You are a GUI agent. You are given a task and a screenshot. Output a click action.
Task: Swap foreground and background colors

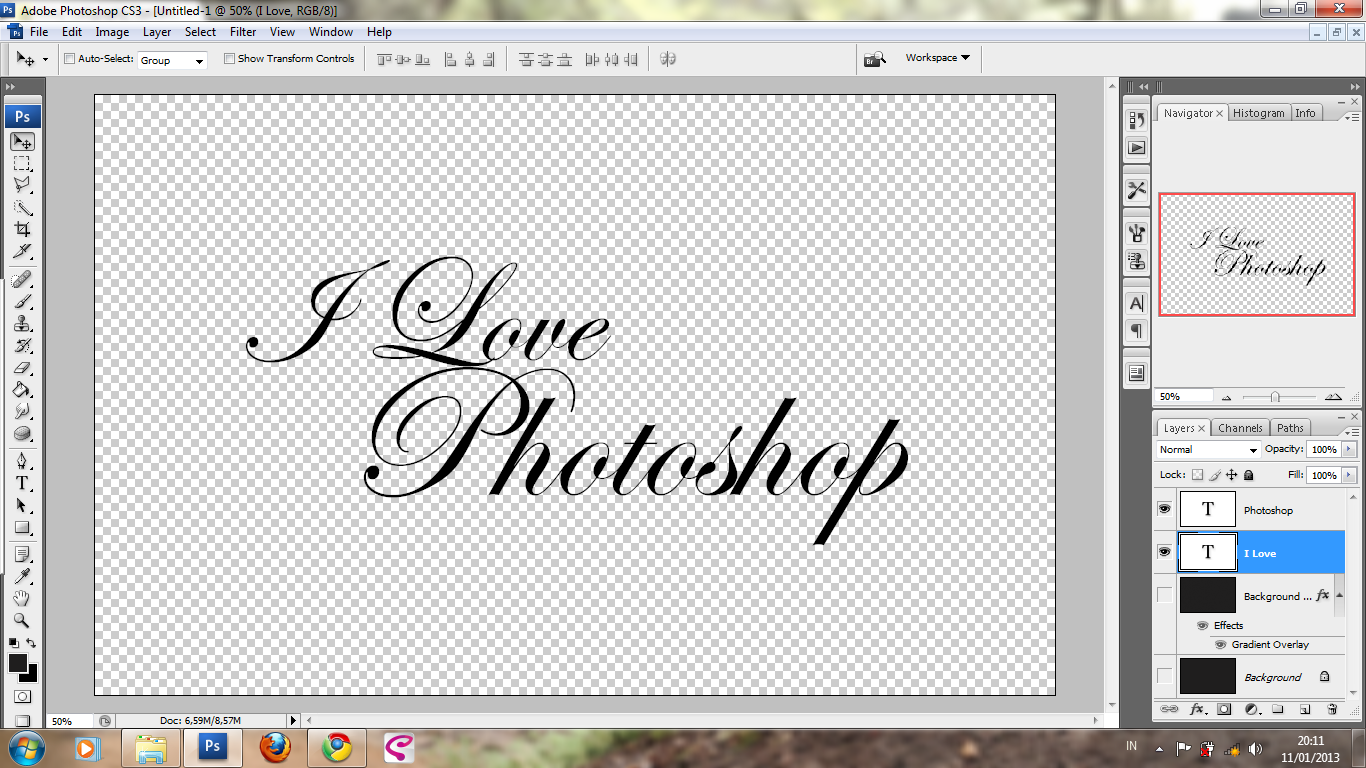tap(32, 643)
